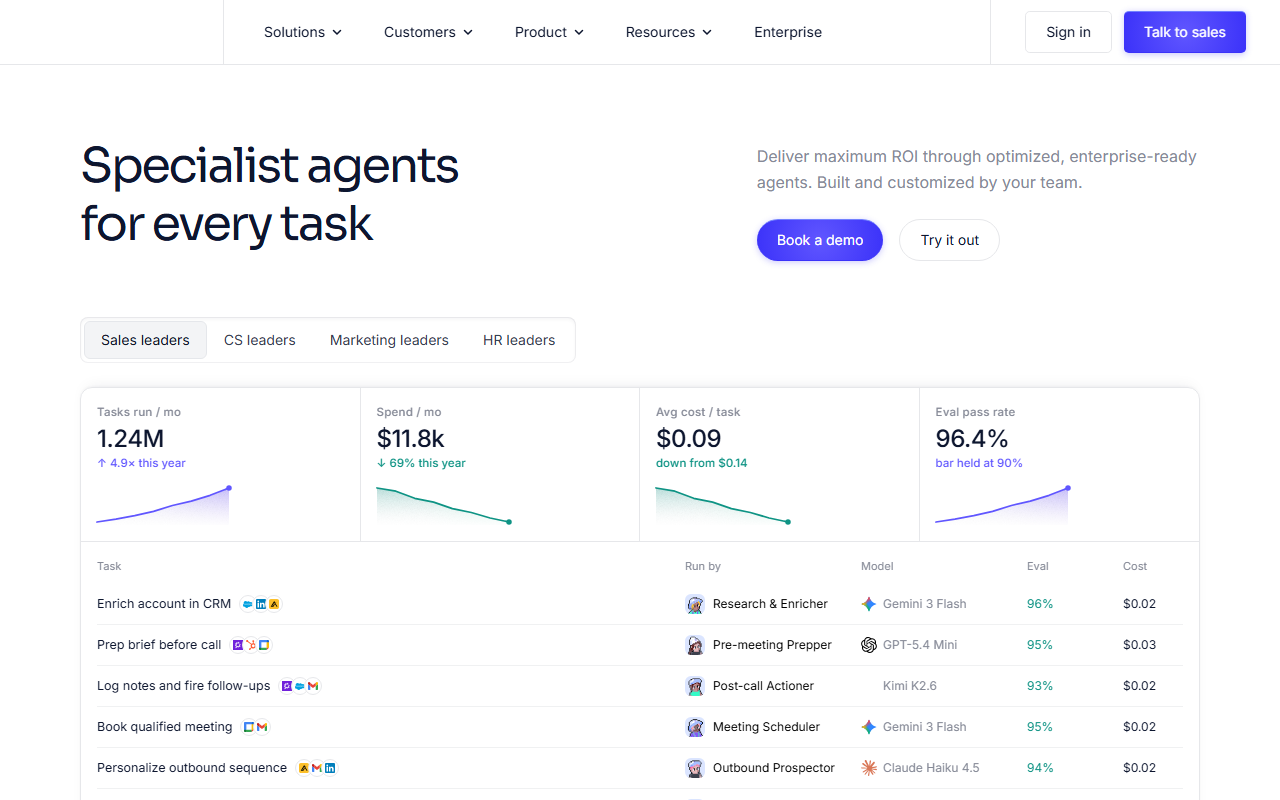Click 'Personalize outbound sequence' task text
1280x800 pixels.
pyautogui.click(x=192, y=768)
